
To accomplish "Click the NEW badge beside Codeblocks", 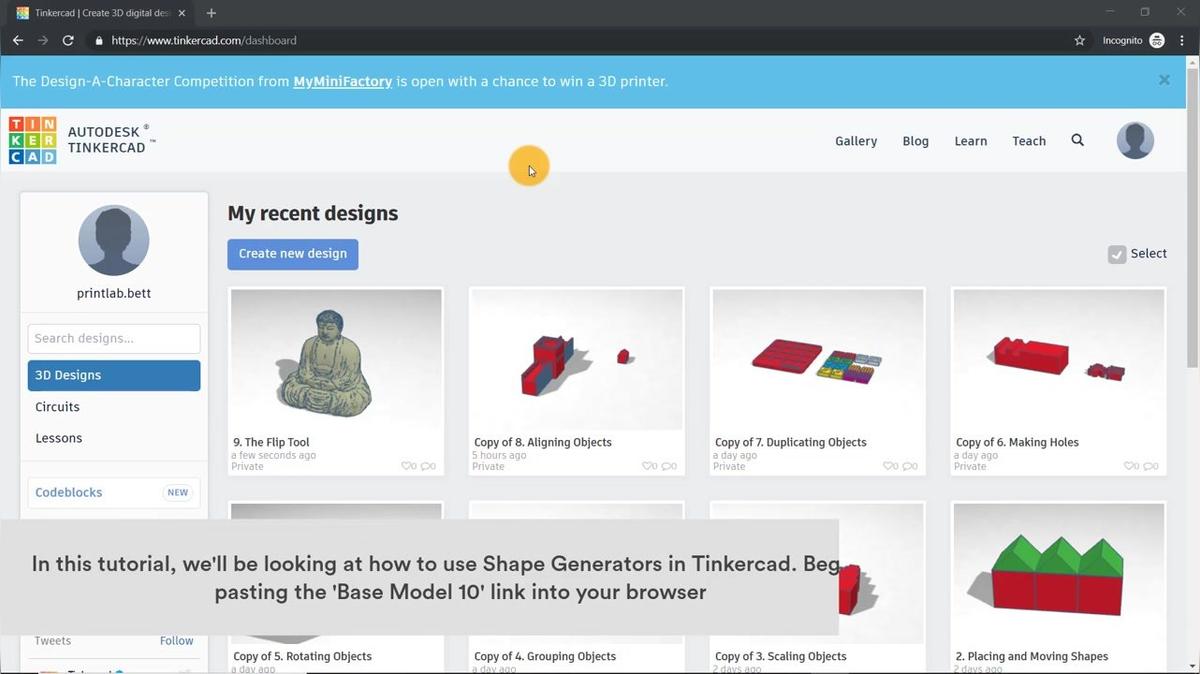I will [177, 493].
